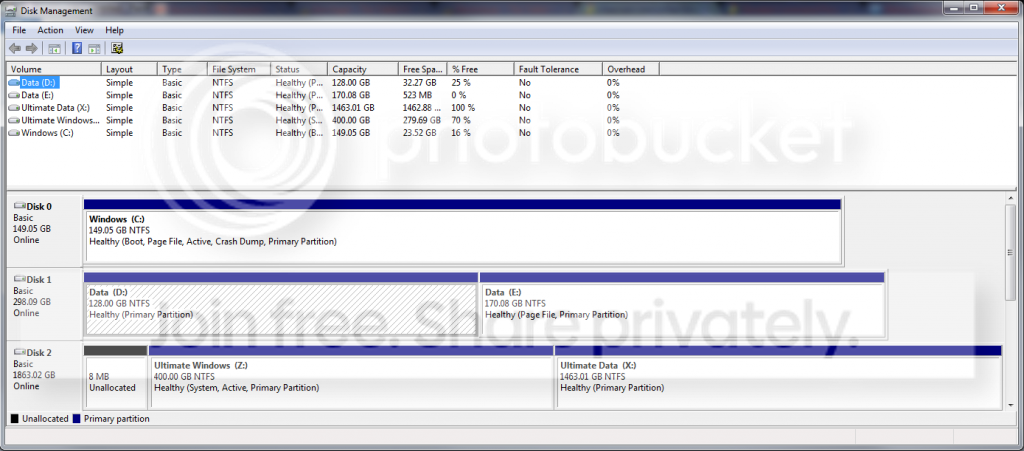The image size is (1024, 451).
Task: Click the drive icon beside Windows (C:) in list
Action: tap(14, 132)
